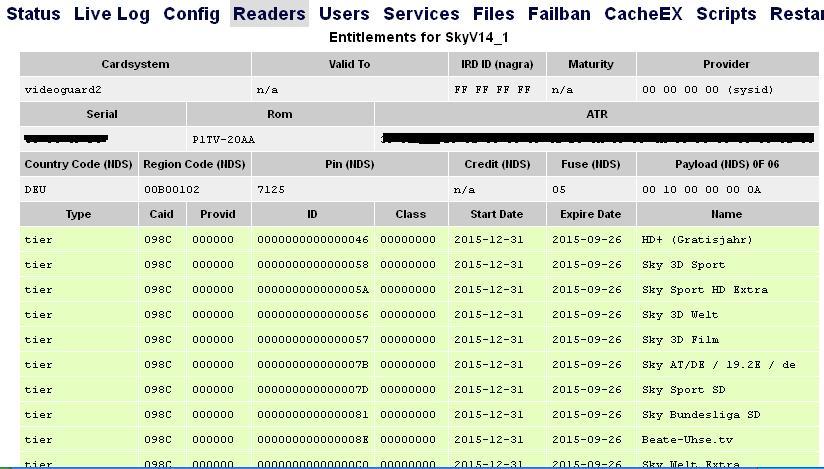The image size is (824, 469).
Task: Click the Rom value P1TV-20AA
Action: (223, 139)
